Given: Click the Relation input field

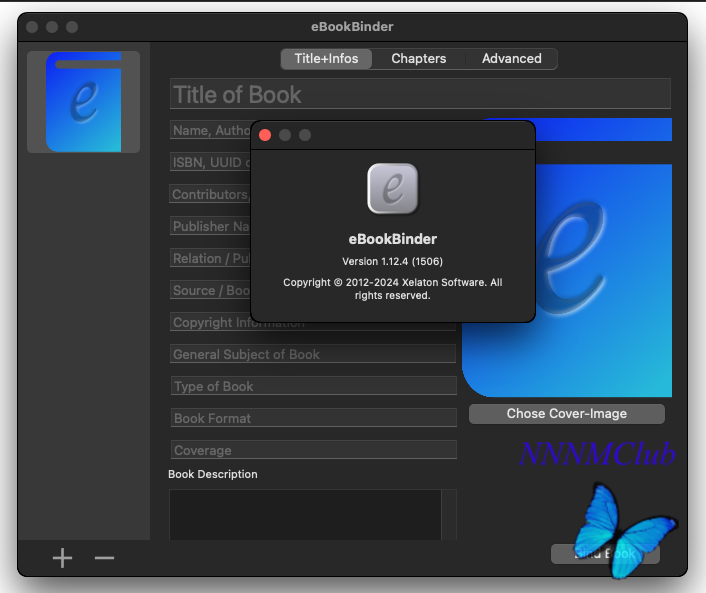Looking at the screenshot, I should click(x=210, y=258).
